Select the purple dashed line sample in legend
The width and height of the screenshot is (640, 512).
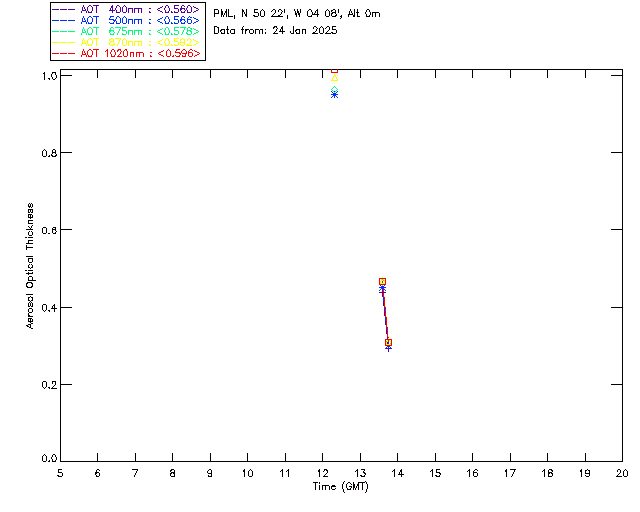64,9
